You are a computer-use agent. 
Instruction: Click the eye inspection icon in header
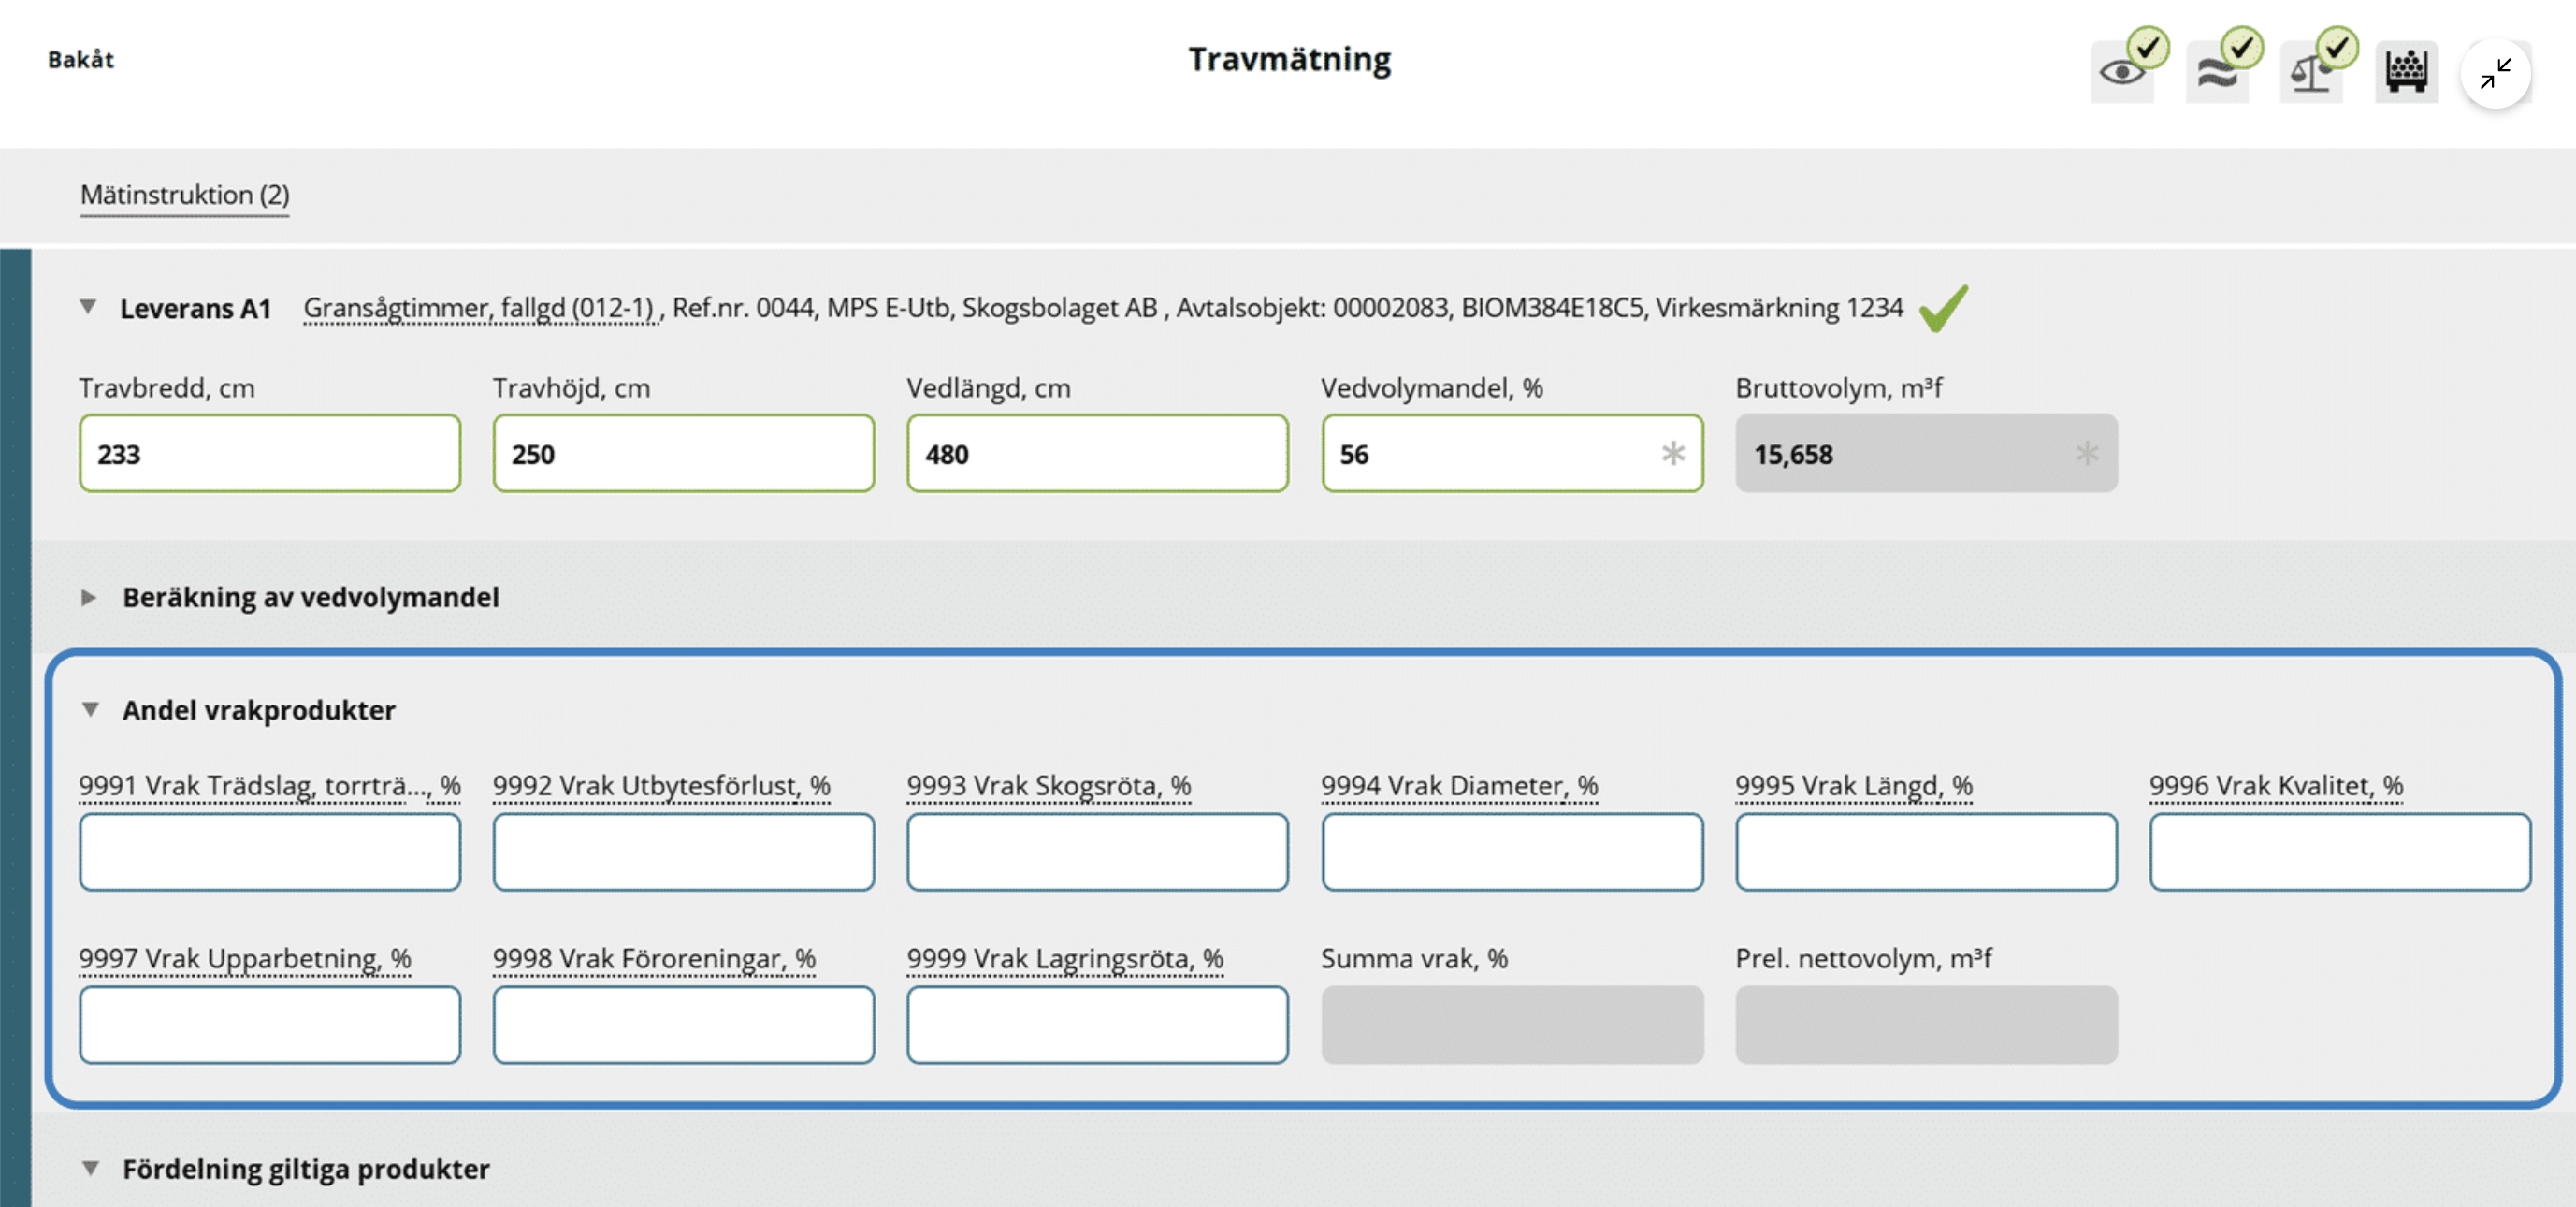coord(2122,72)
